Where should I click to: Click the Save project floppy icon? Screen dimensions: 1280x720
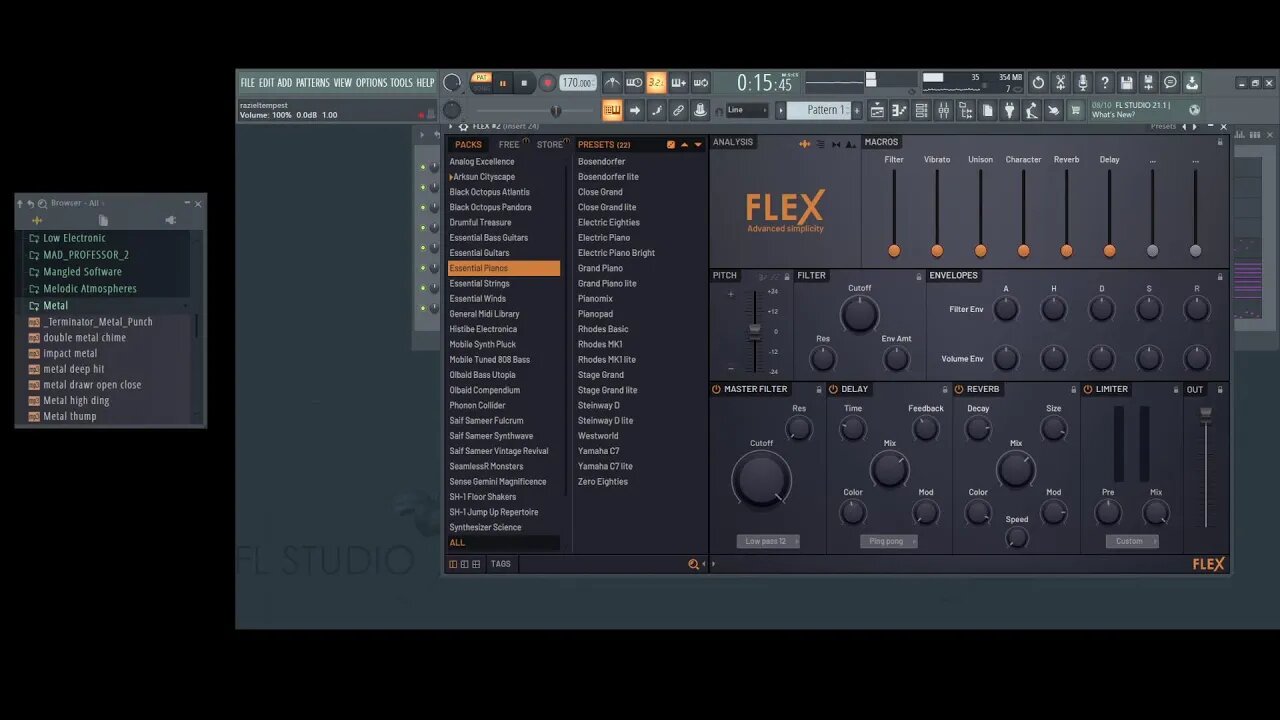[x=1126, y=83]
